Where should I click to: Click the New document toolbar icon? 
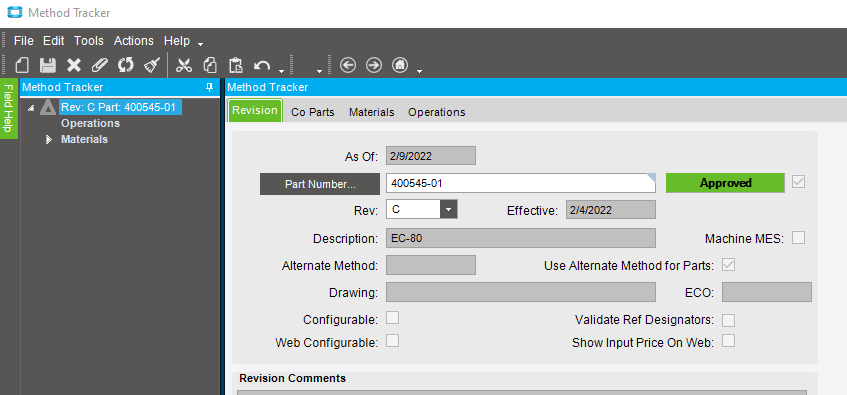22,65
